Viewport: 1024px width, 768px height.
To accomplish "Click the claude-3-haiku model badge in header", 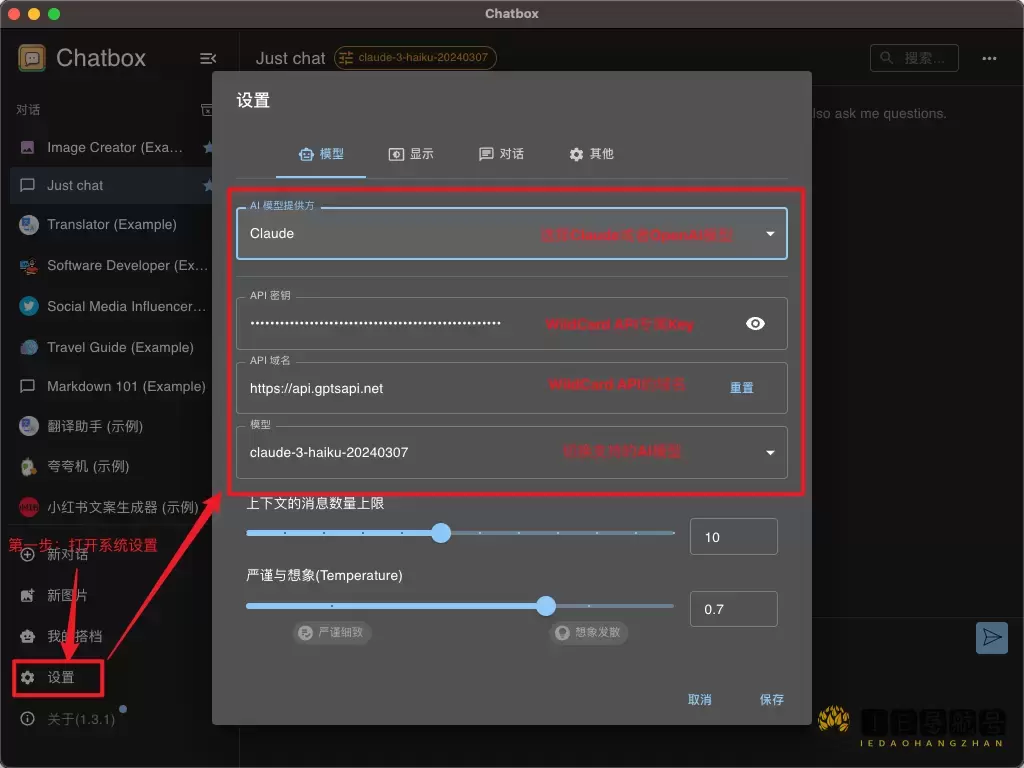I will (x=415, y=57).
